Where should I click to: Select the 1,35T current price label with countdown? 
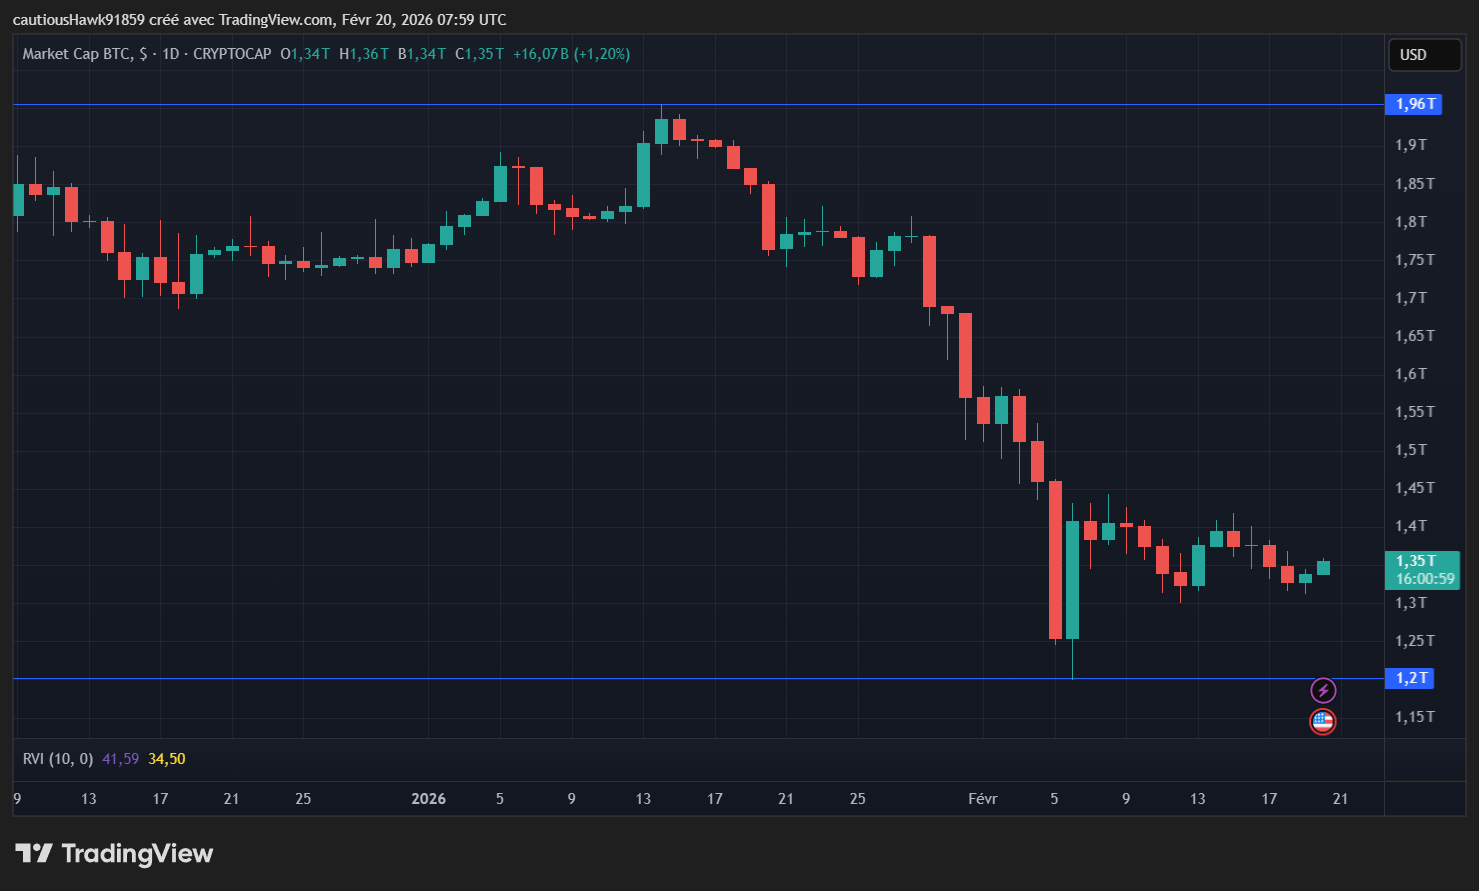point(1421,570)
